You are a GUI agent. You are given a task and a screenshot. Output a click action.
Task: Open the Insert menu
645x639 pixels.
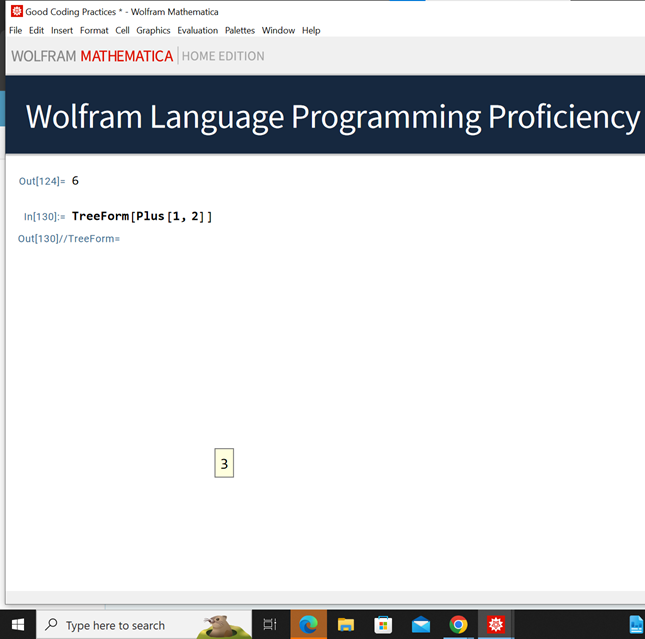pos(62,30)
